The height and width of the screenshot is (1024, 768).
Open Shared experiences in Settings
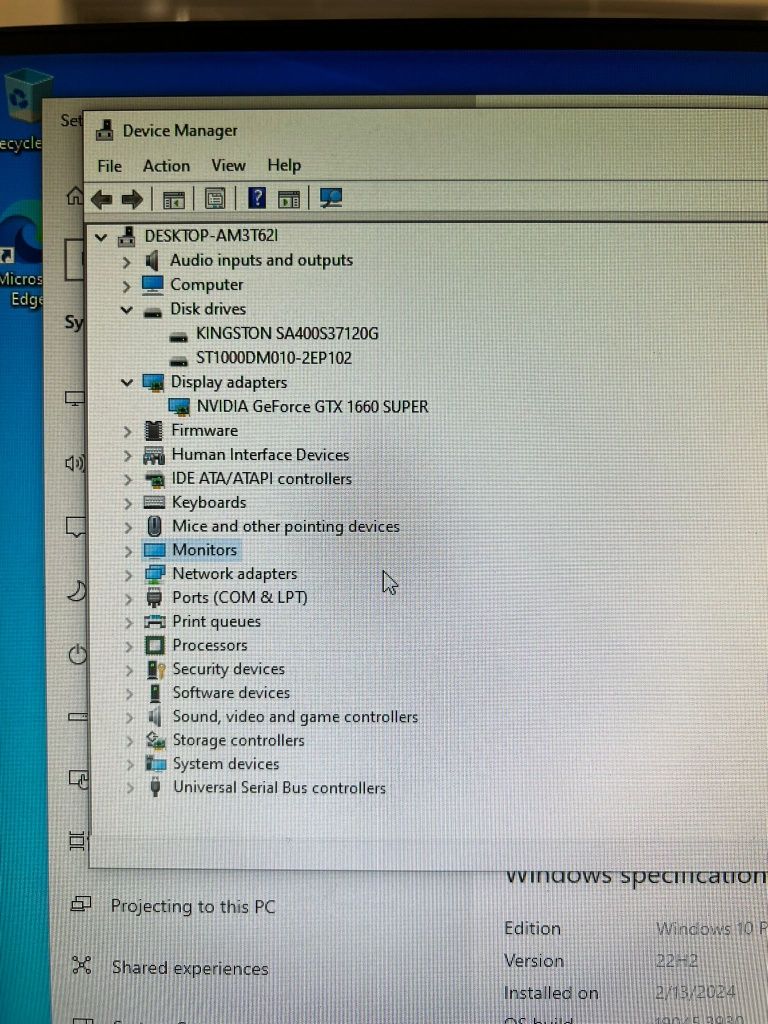coord(190,967)
